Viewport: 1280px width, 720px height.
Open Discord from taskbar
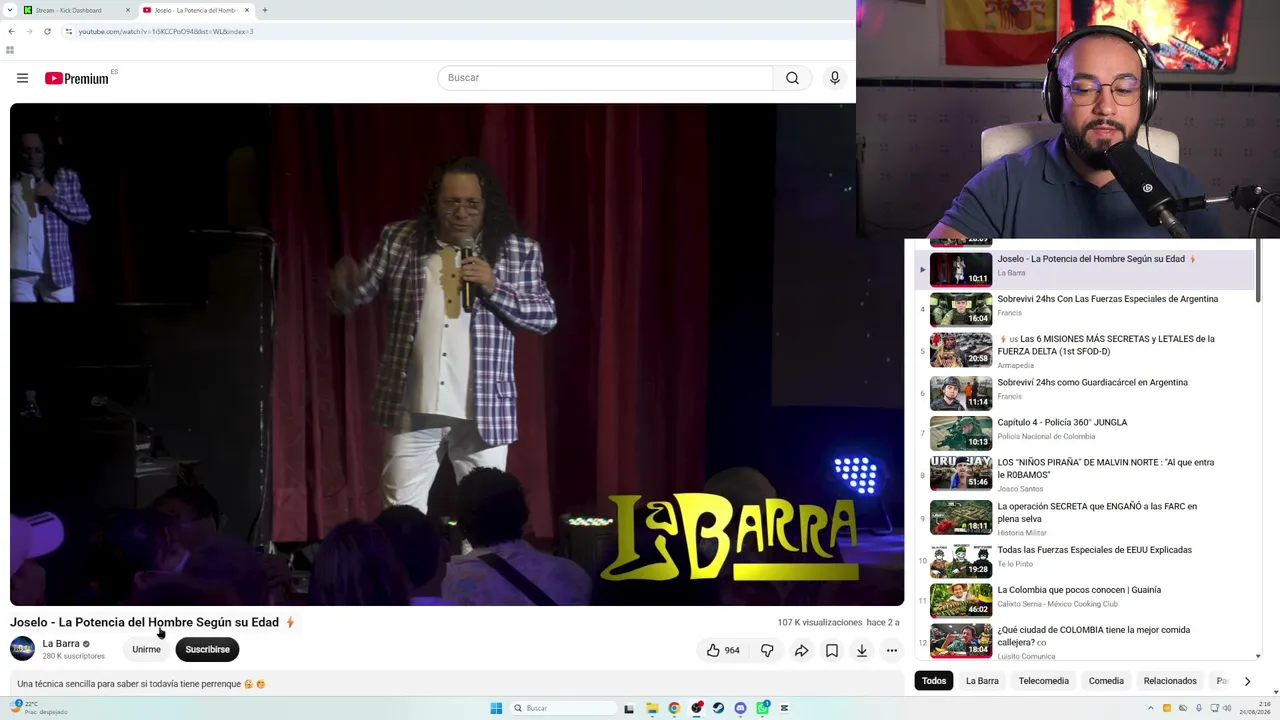740,708
